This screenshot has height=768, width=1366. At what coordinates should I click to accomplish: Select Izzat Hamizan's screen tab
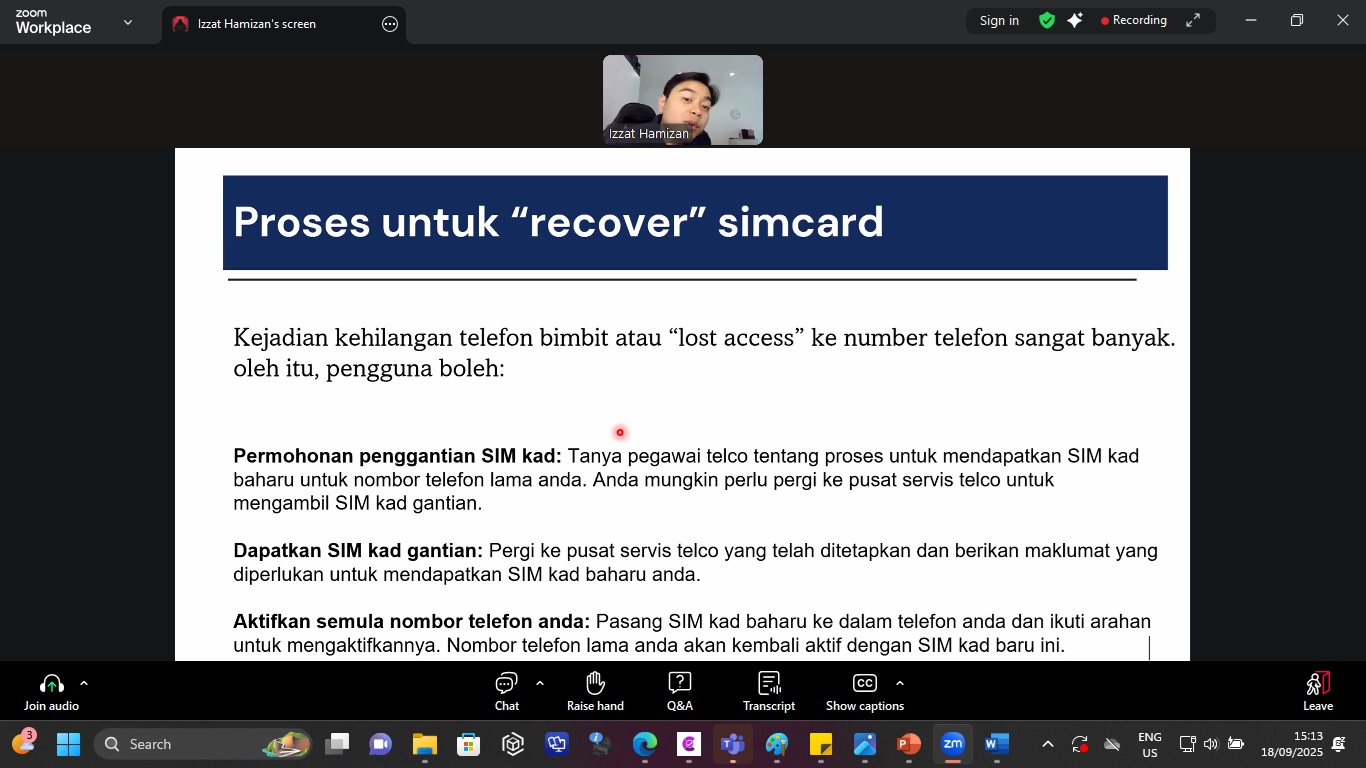(x=256, y=24)
